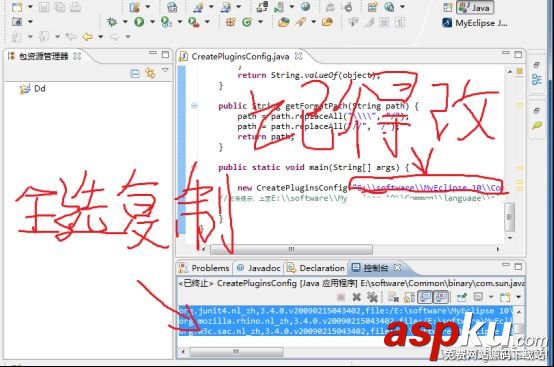554x367 pixels.
Task: Click the org.mozilla.rhino.nl_zh console output line
Action: coord(345,321)
